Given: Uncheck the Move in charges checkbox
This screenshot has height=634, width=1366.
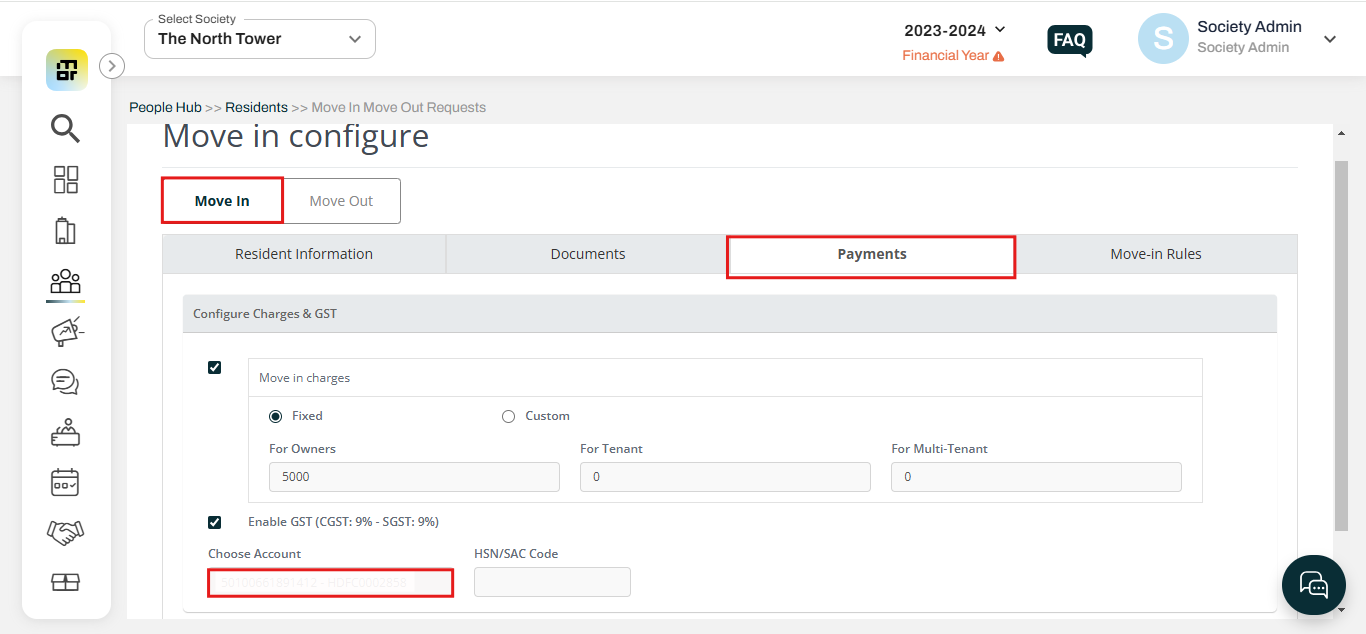Looking at the screenshot, I should (214, 367).
